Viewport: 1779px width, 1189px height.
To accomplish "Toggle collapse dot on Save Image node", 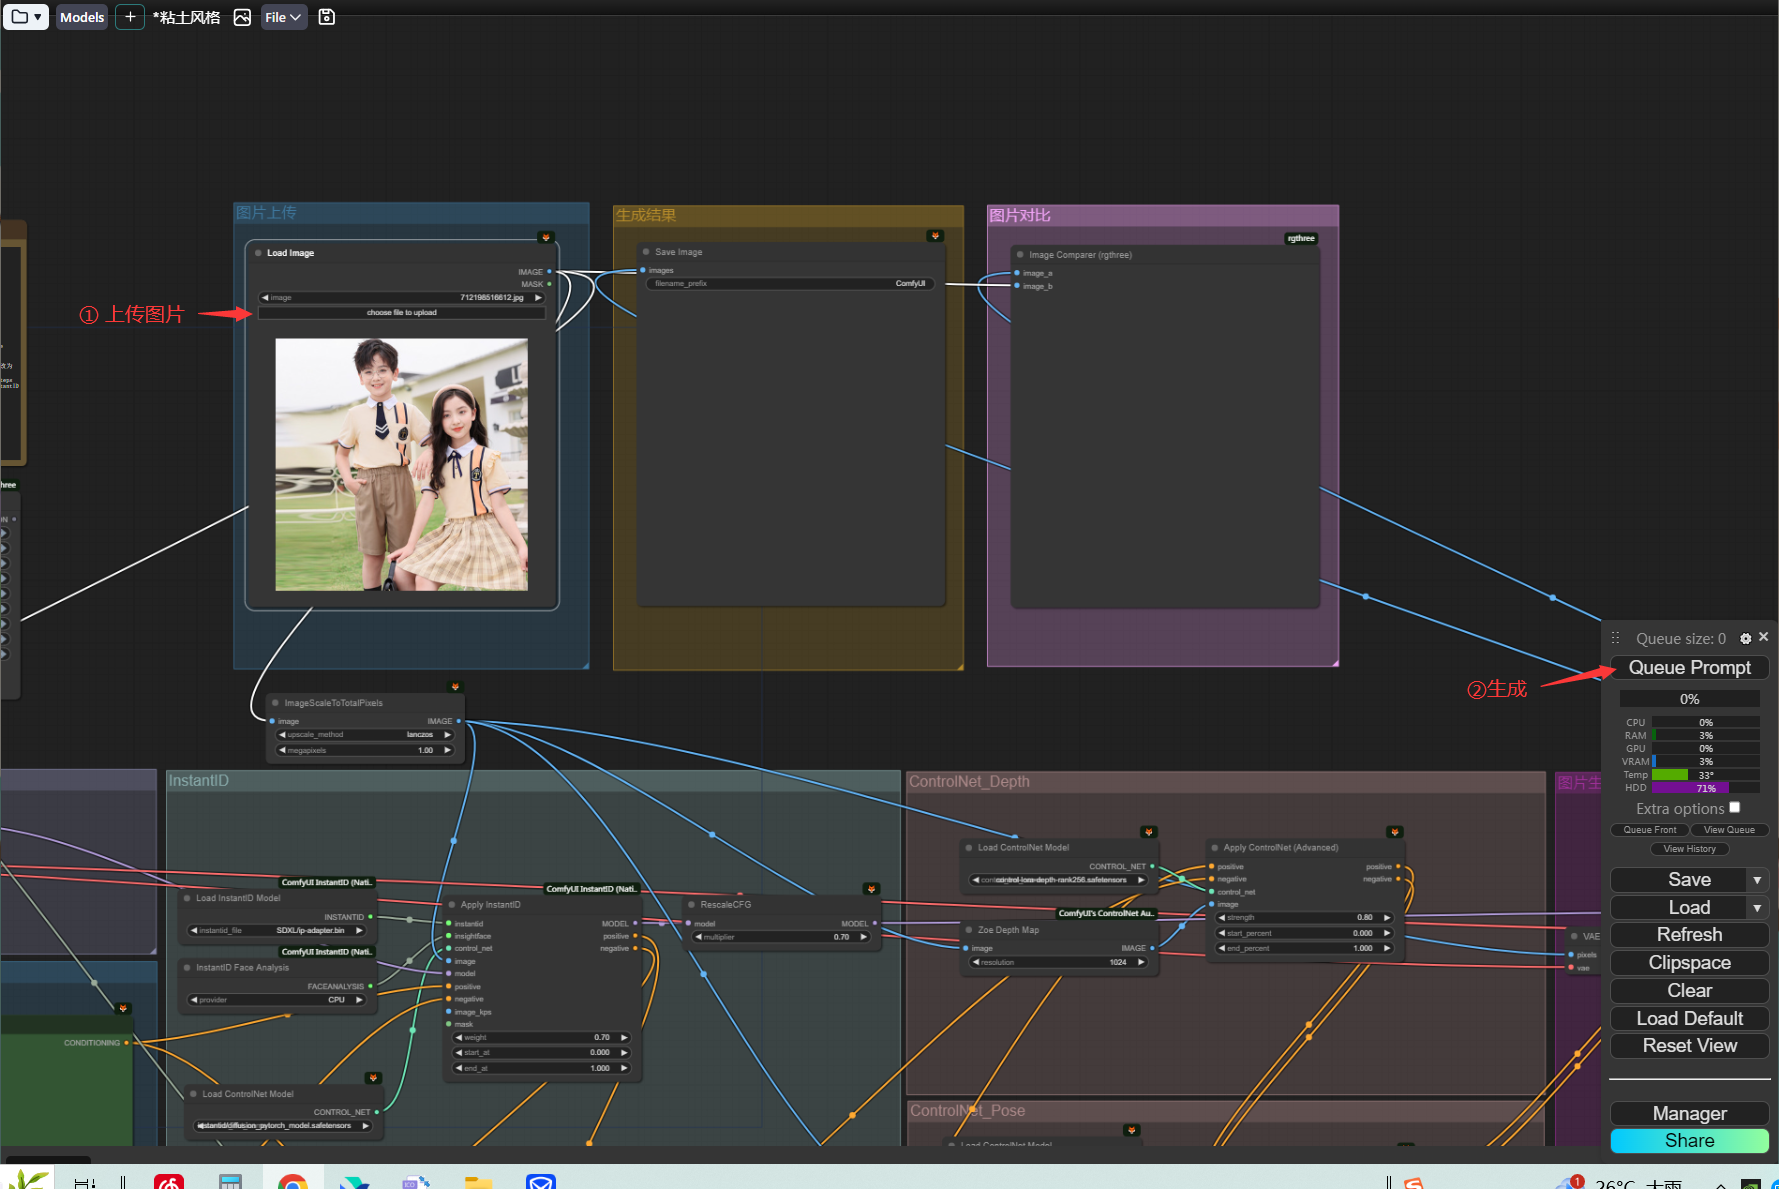I will pos(646,252).
